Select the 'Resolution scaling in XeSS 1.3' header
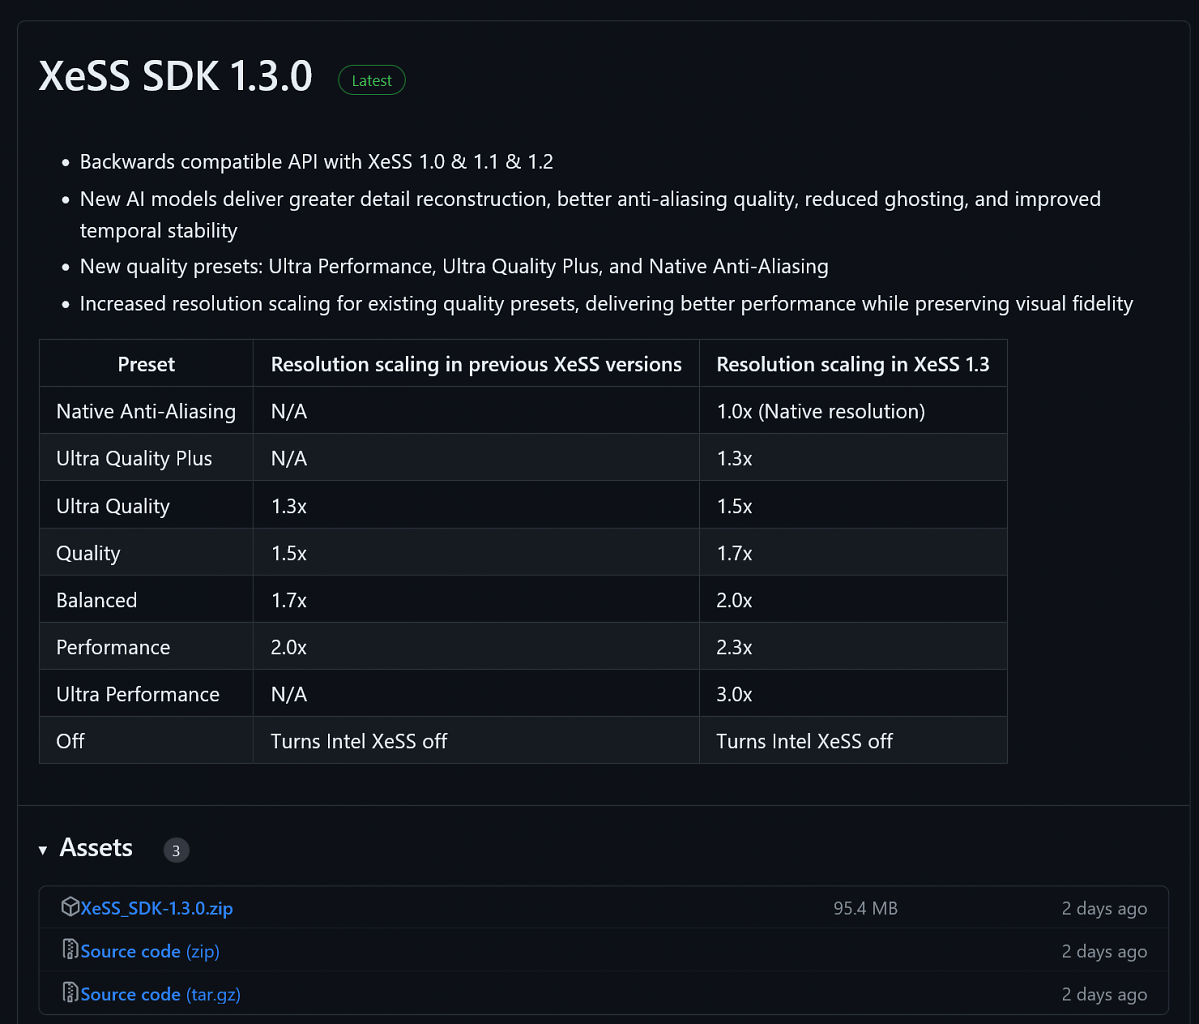 tap(853, 364)
